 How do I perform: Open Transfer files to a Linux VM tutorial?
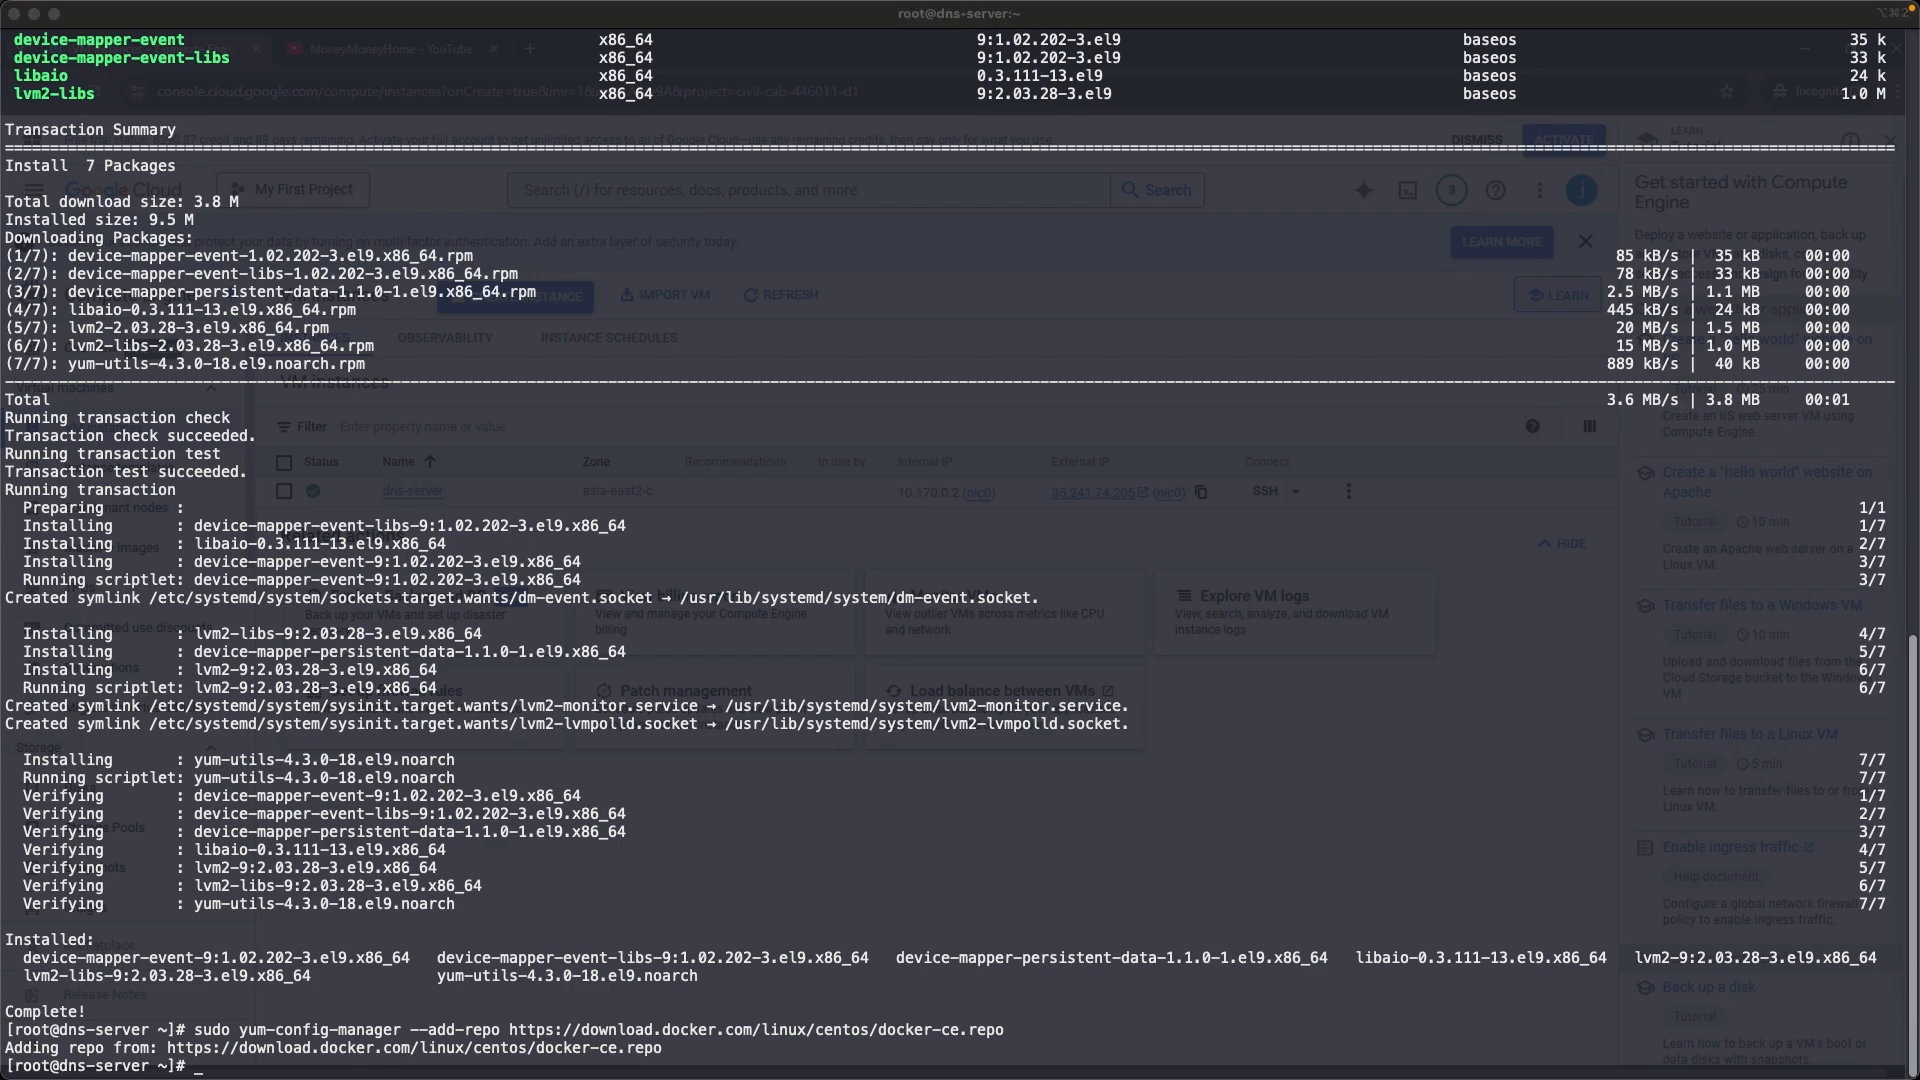click(1750, 734)
